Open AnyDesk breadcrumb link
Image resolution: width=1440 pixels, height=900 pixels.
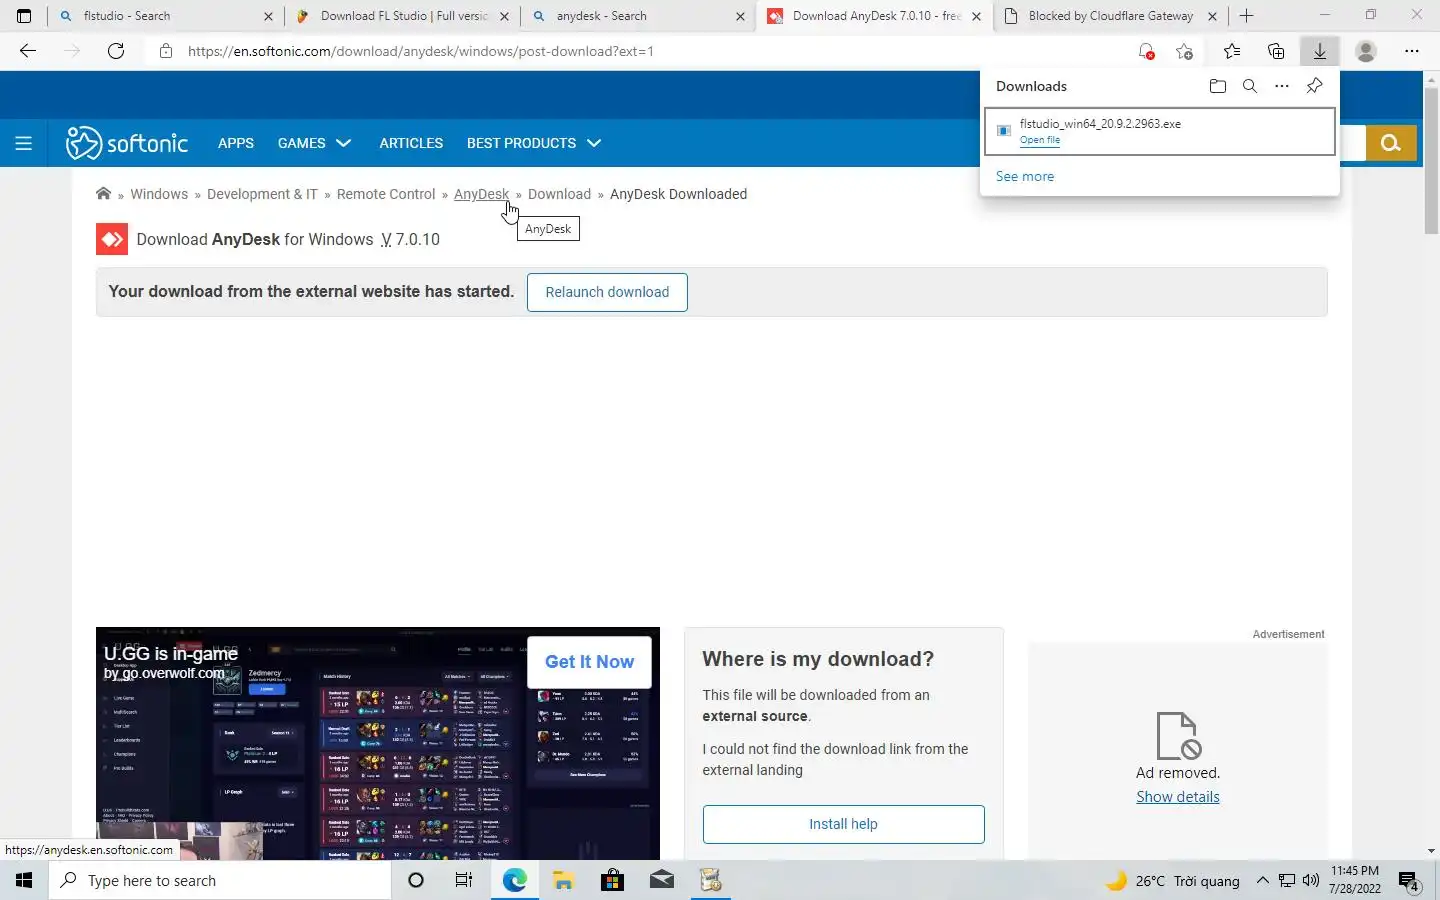[481, 194]
